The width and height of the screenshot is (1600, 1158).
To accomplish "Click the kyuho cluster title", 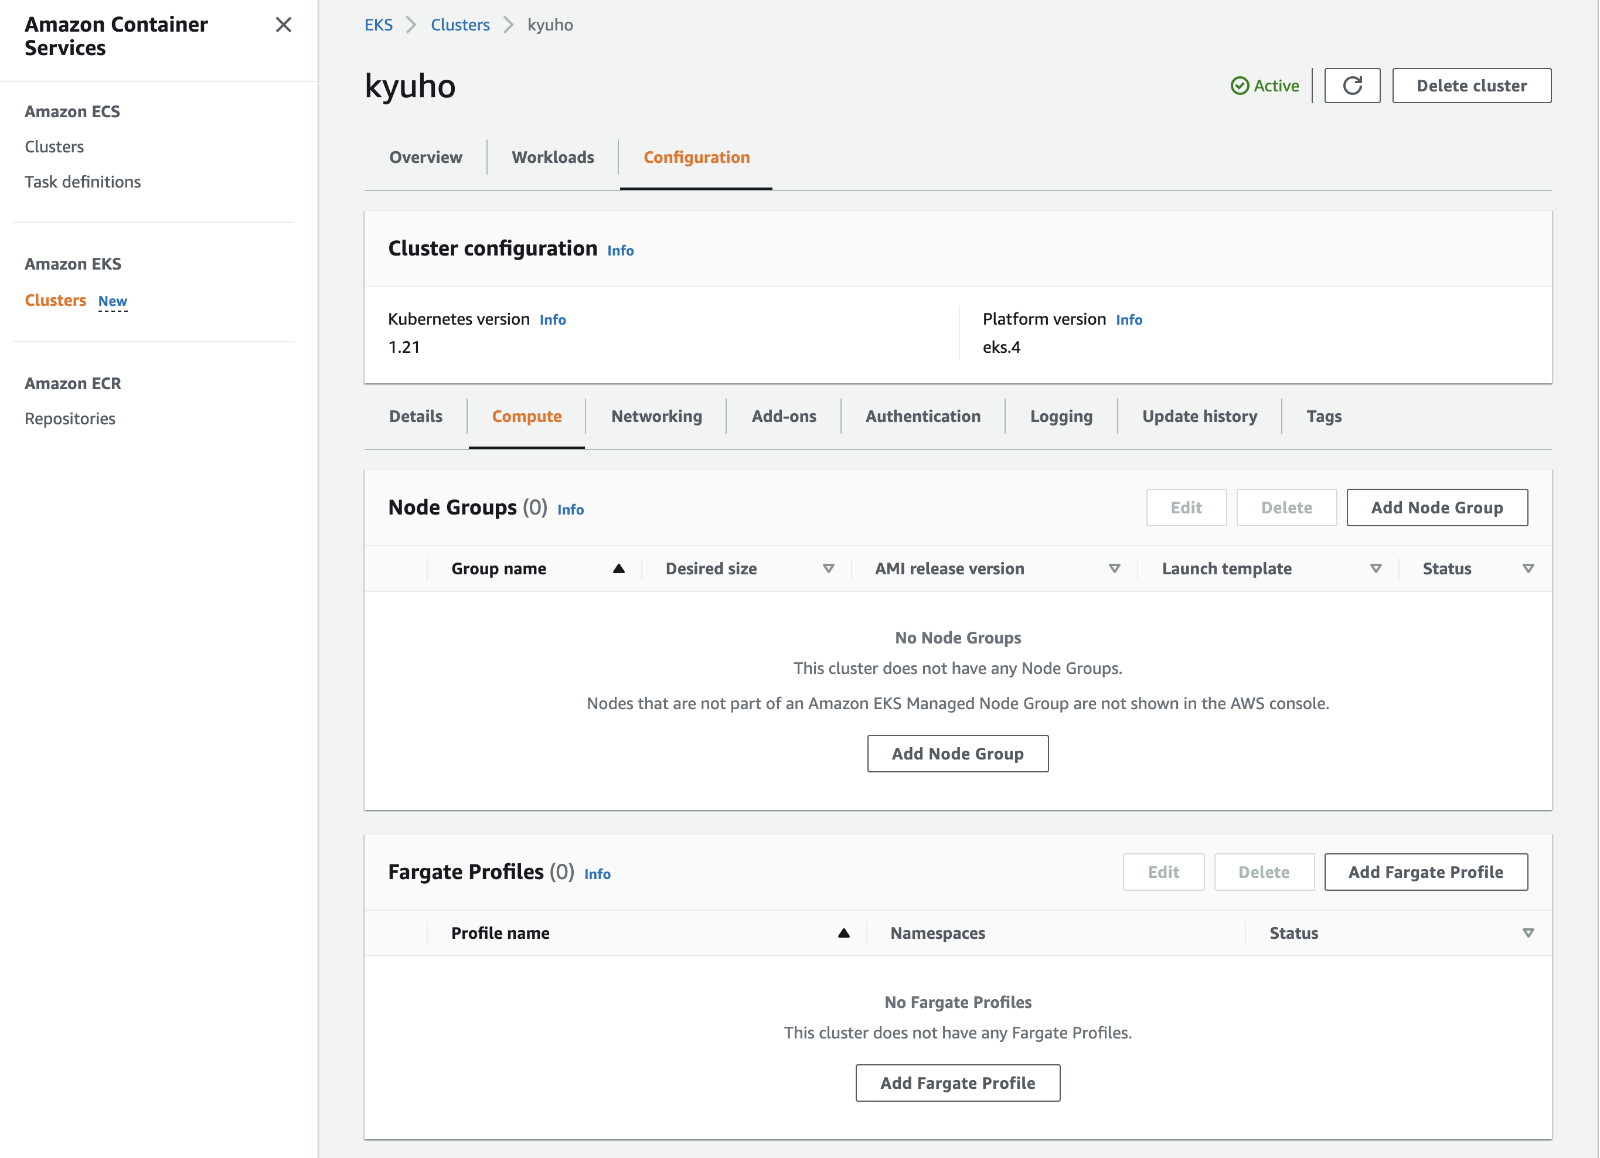I will click(410, 86).
